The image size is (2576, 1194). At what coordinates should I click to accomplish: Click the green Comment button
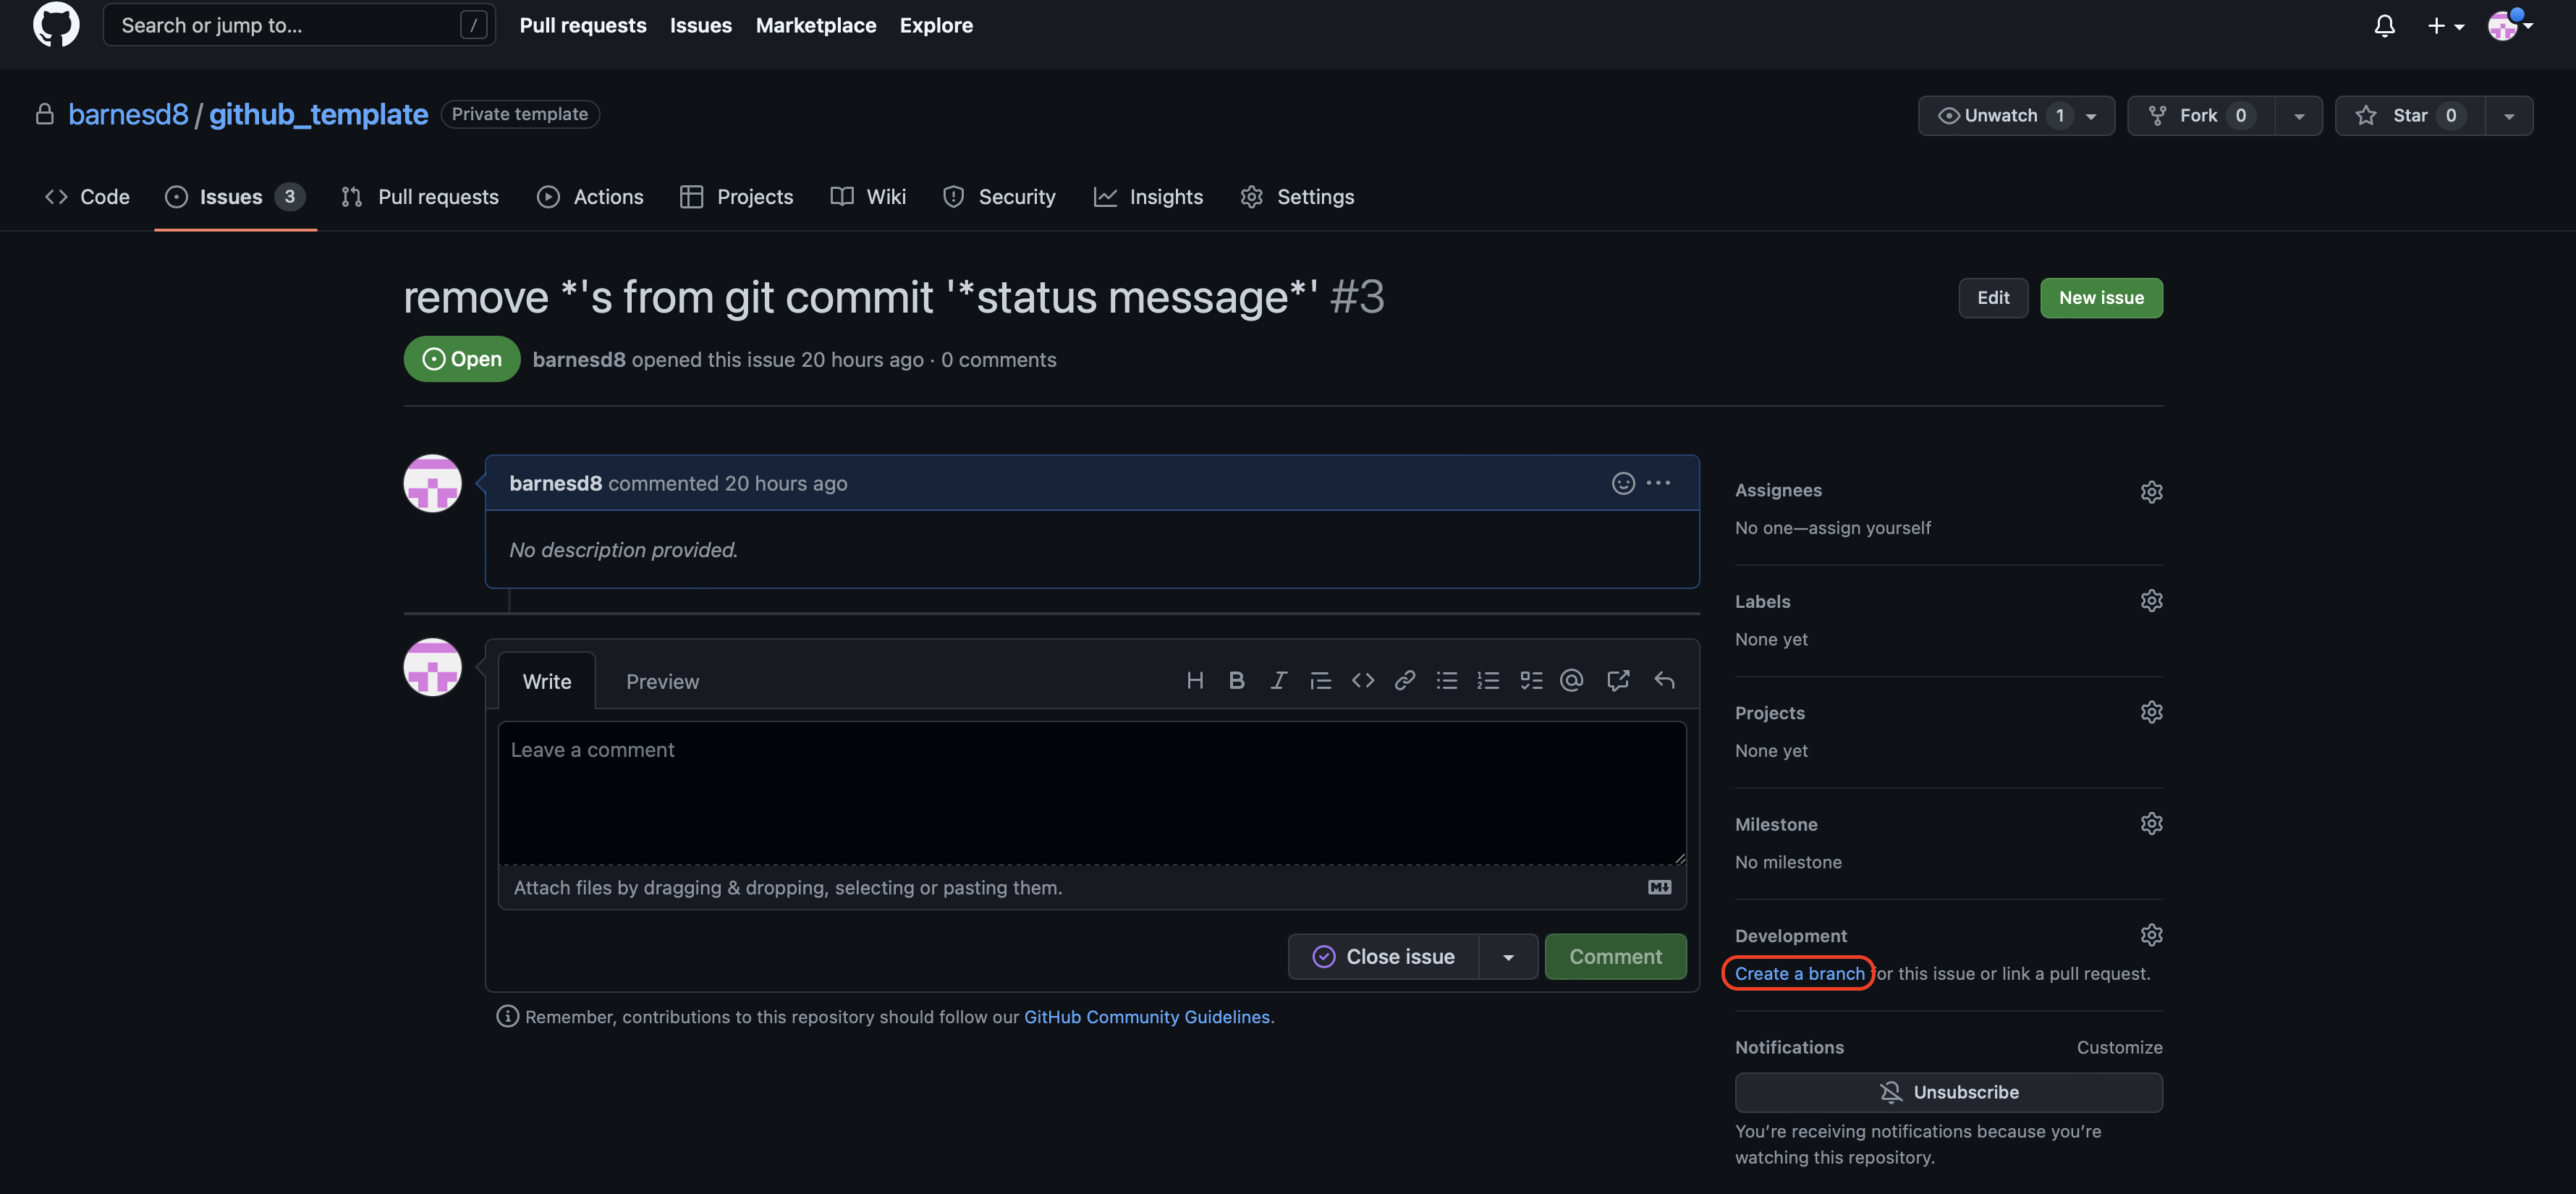tap(1615, 957)
